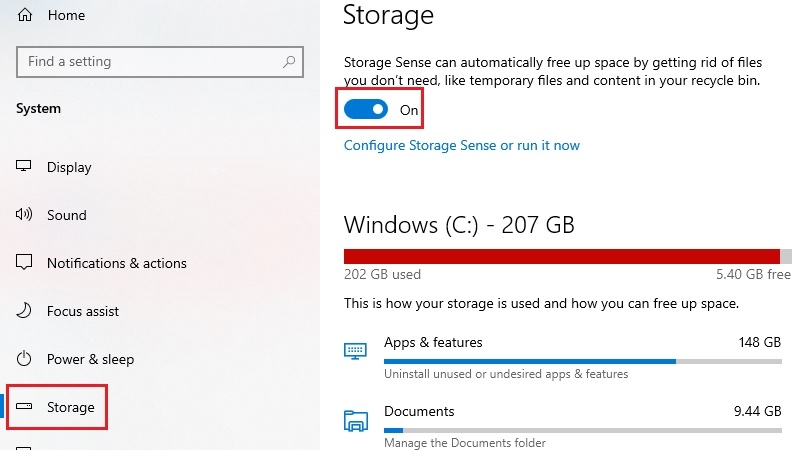Click 'Uninstall unused or undesired apps & features' text
Viewport: 800px width, 450px height.
(x=506, y=374)
